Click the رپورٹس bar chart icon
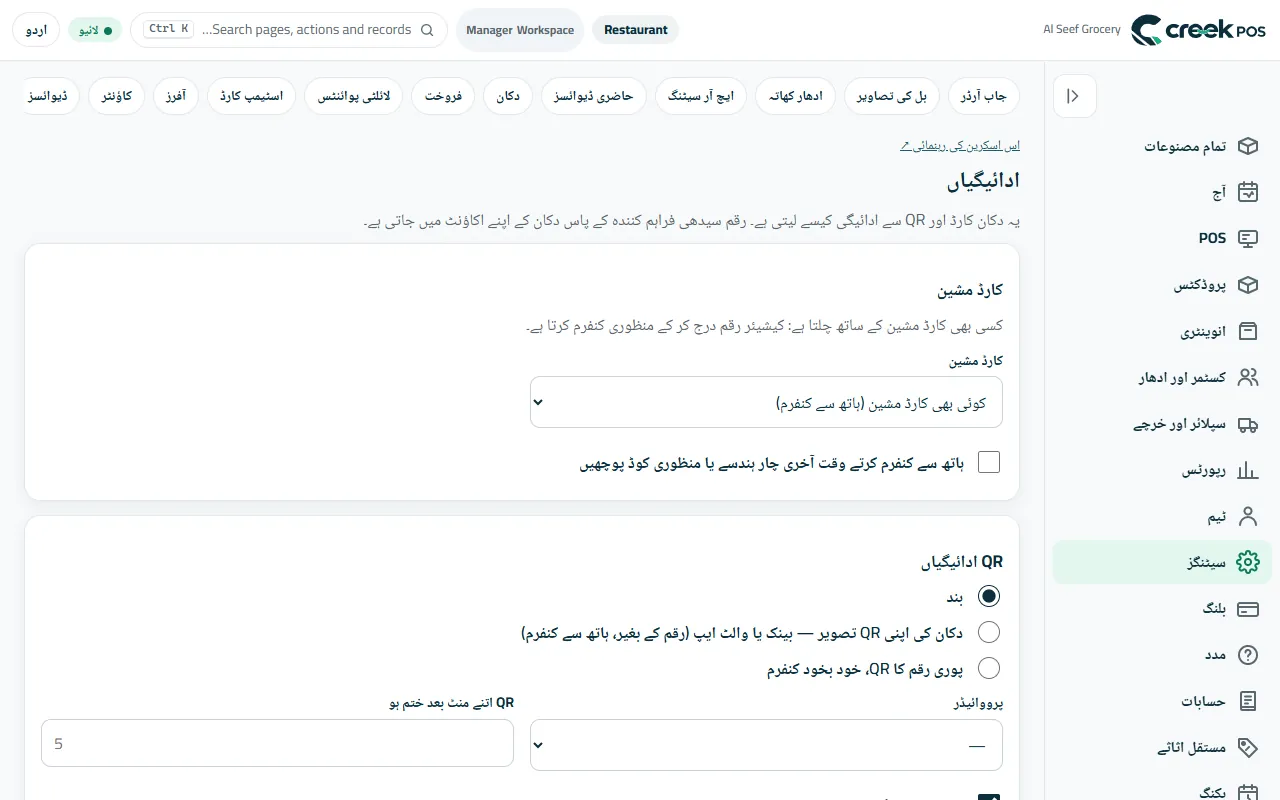The width and height of the screenshot is (1280, 800). 1247,470
